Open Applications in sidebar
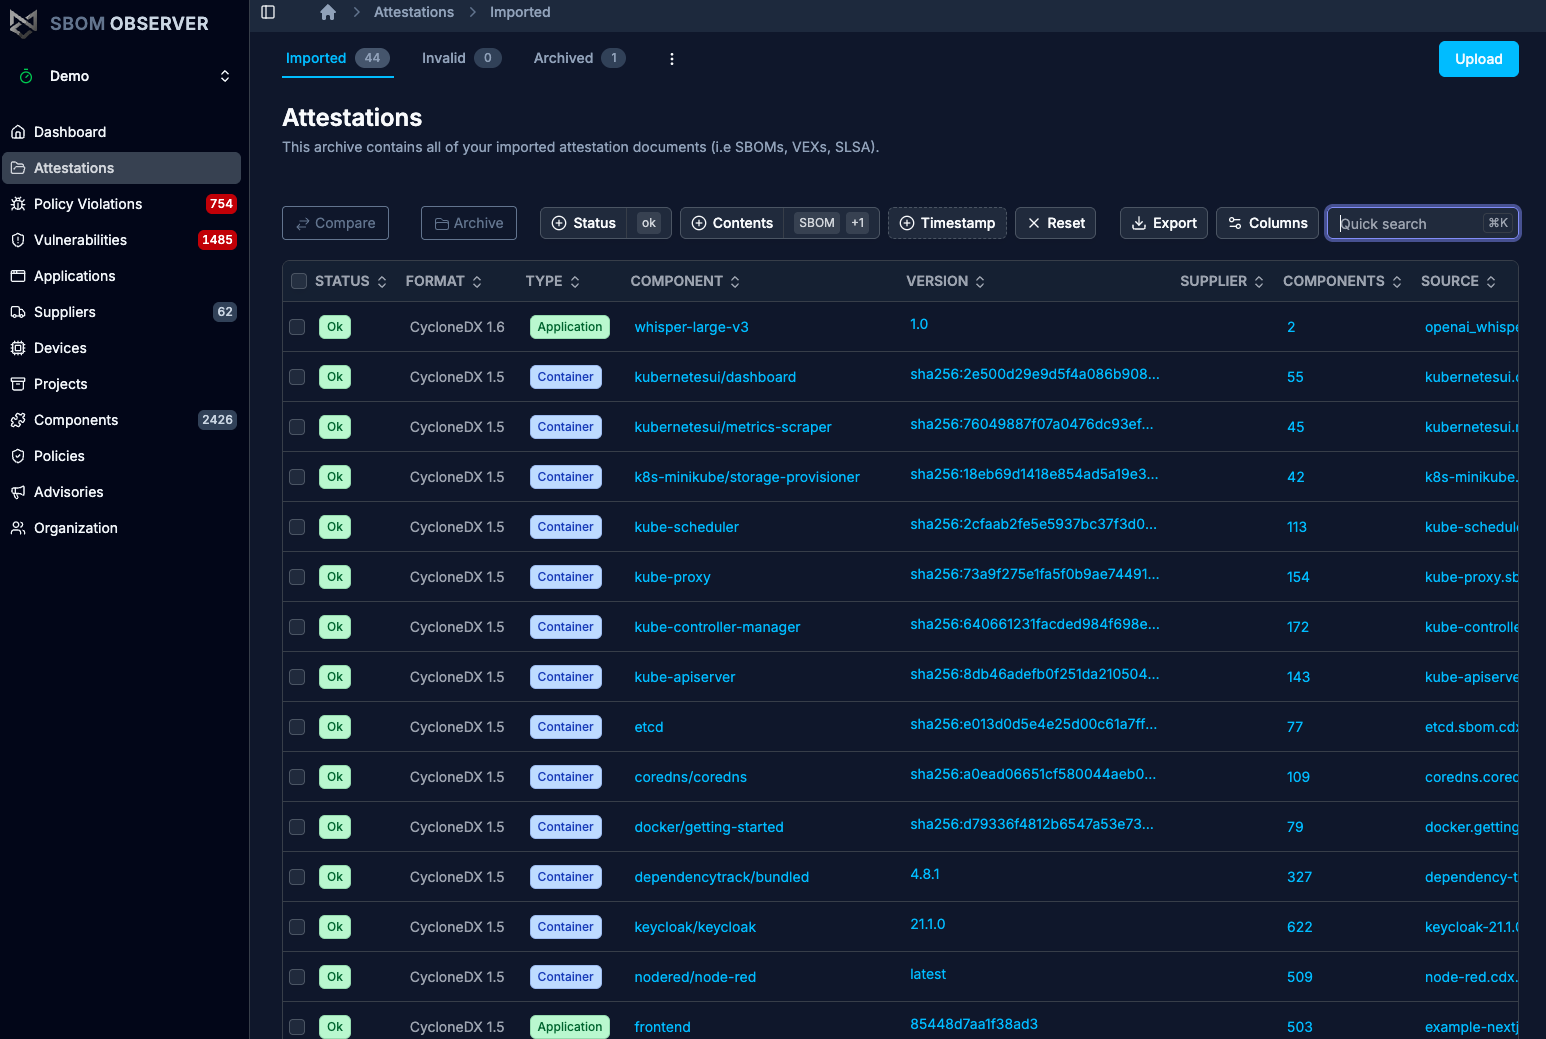Viewport: 1546px width, 1039px height. pos(121,276)
